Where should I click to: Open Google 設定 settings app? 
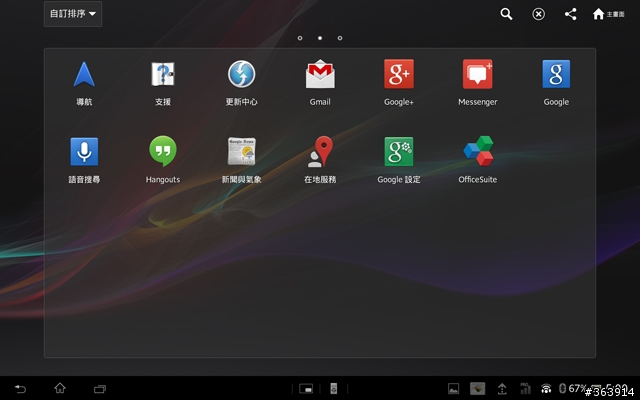pyautogui.click(x=399, y=160)
